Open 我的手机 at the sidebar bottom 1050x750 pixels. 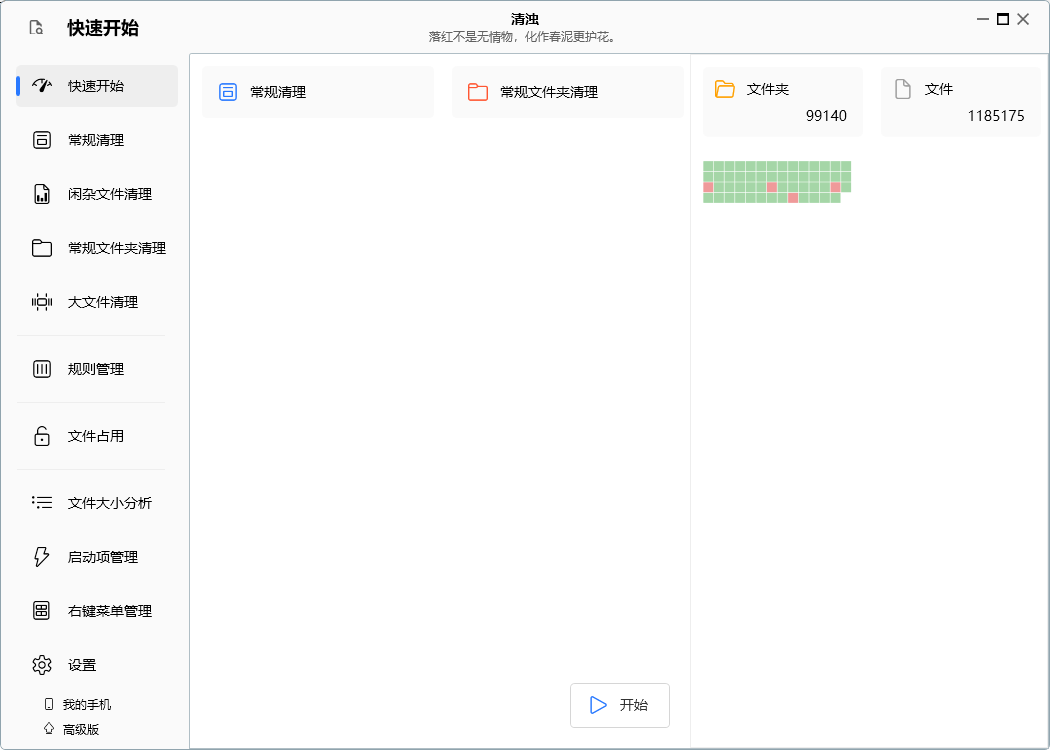coord(75,704)
